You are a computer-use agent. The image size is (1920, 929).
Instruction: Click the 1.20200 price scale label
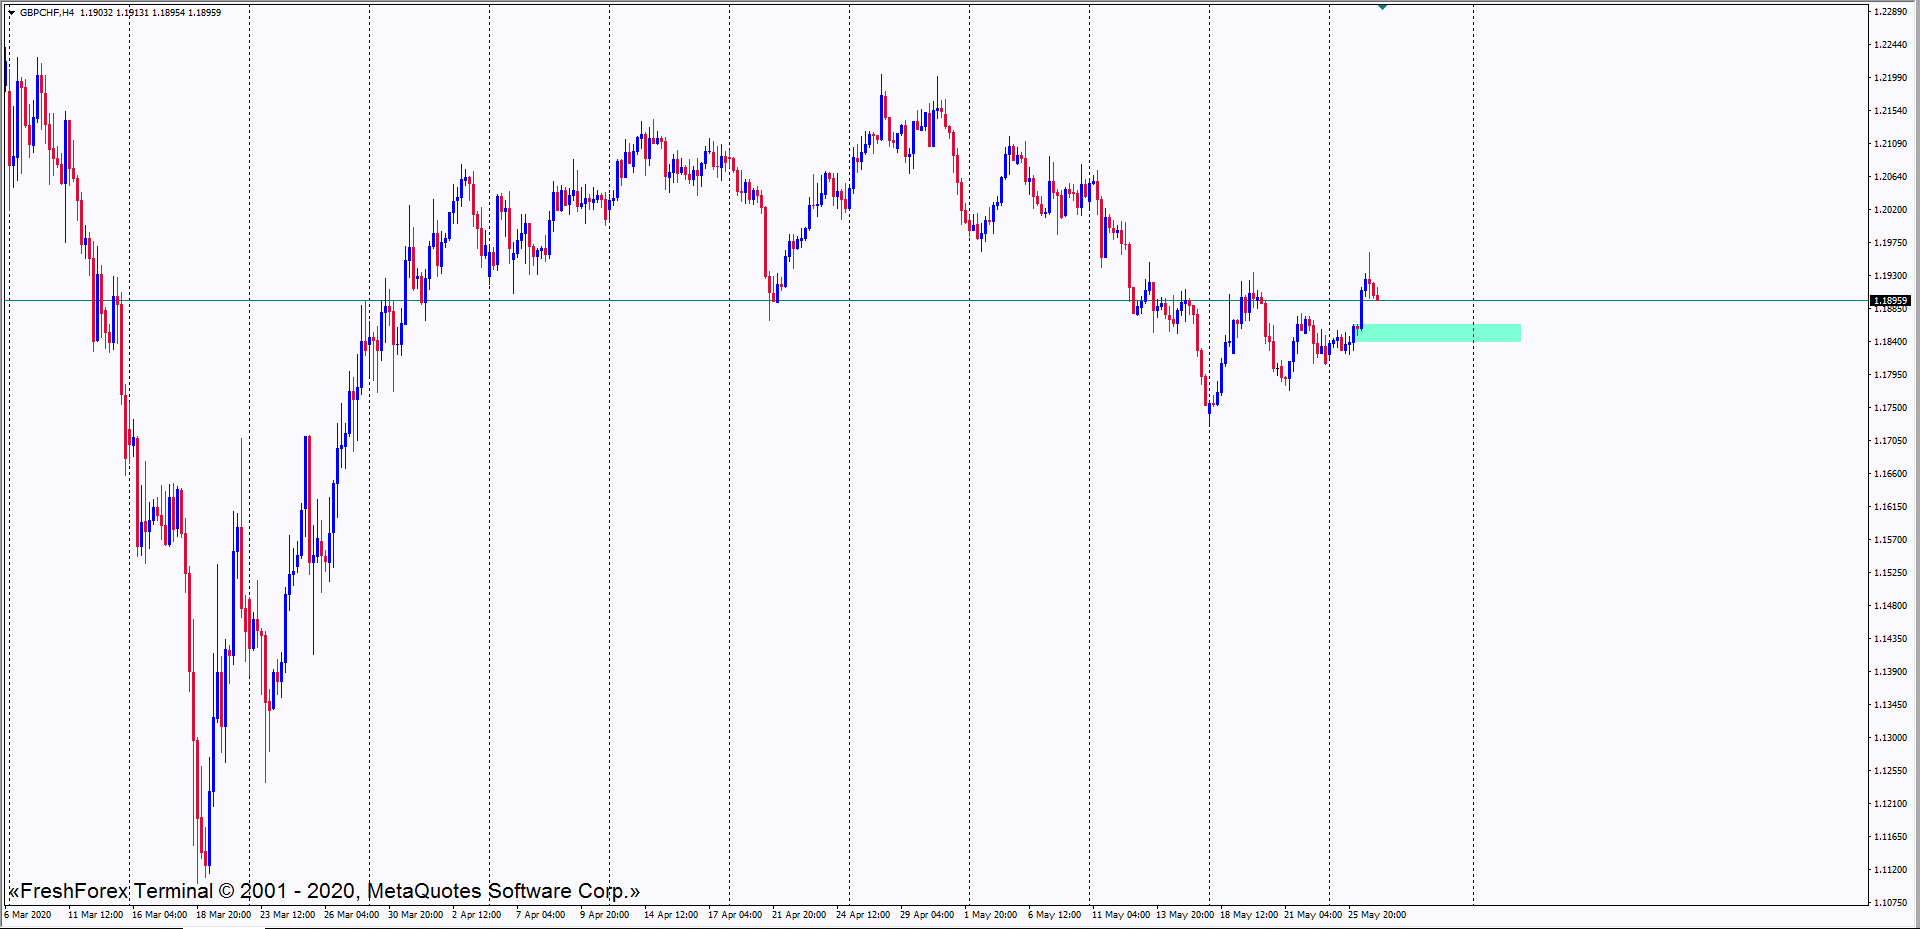point(1890,210)
